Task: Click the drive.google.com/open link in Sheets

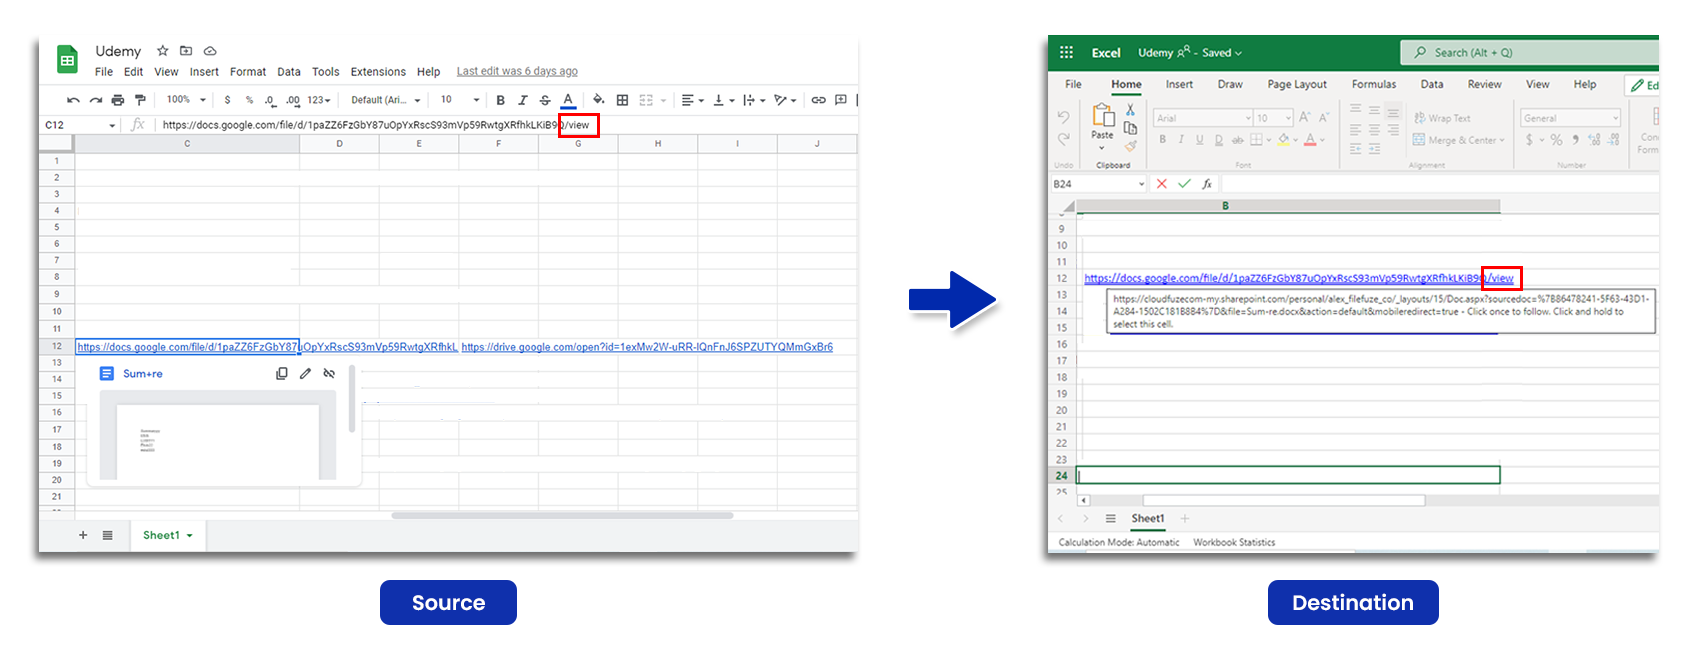Action: pos(647,347)
